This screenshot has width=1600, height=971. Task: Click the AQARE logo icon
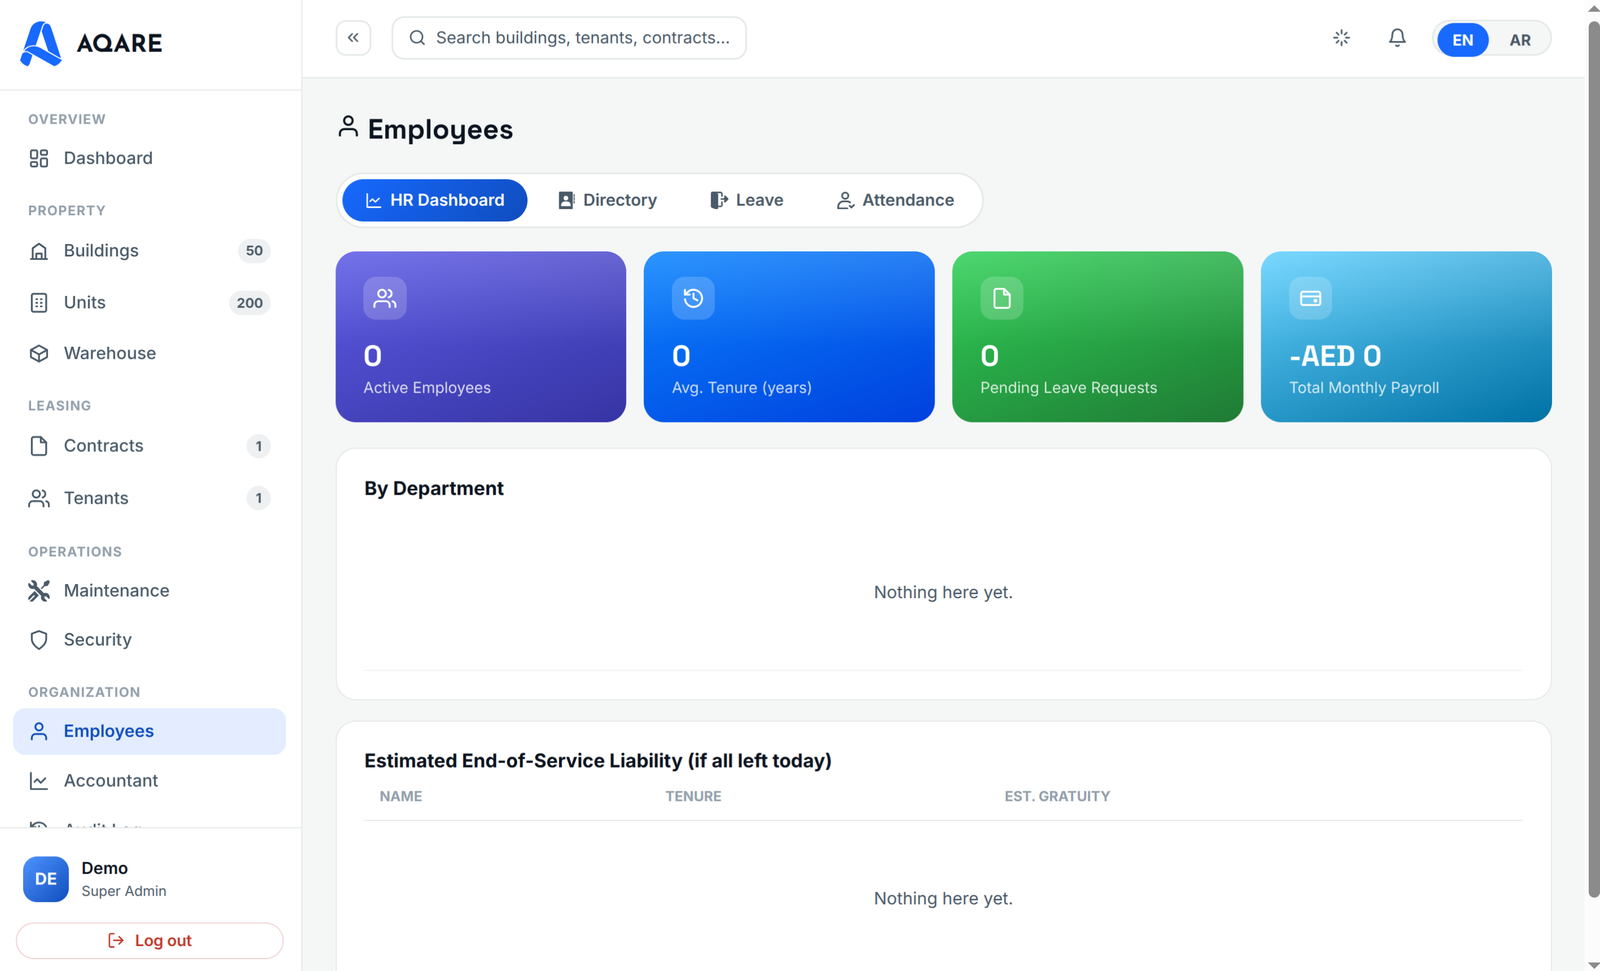pos(41,43)
